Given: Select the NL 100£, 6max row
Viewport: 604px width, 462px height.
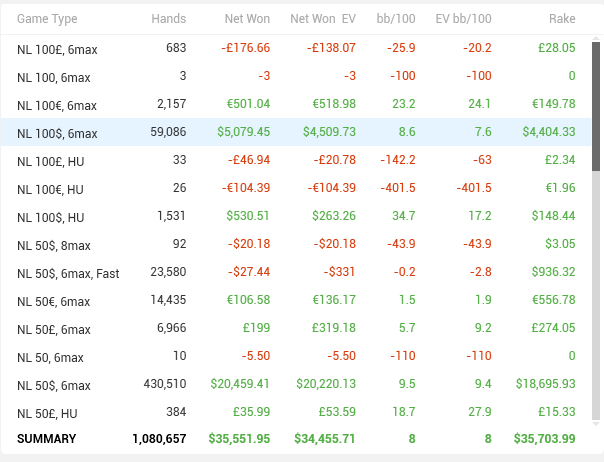Looking at the screenshot, I should 296,49.
